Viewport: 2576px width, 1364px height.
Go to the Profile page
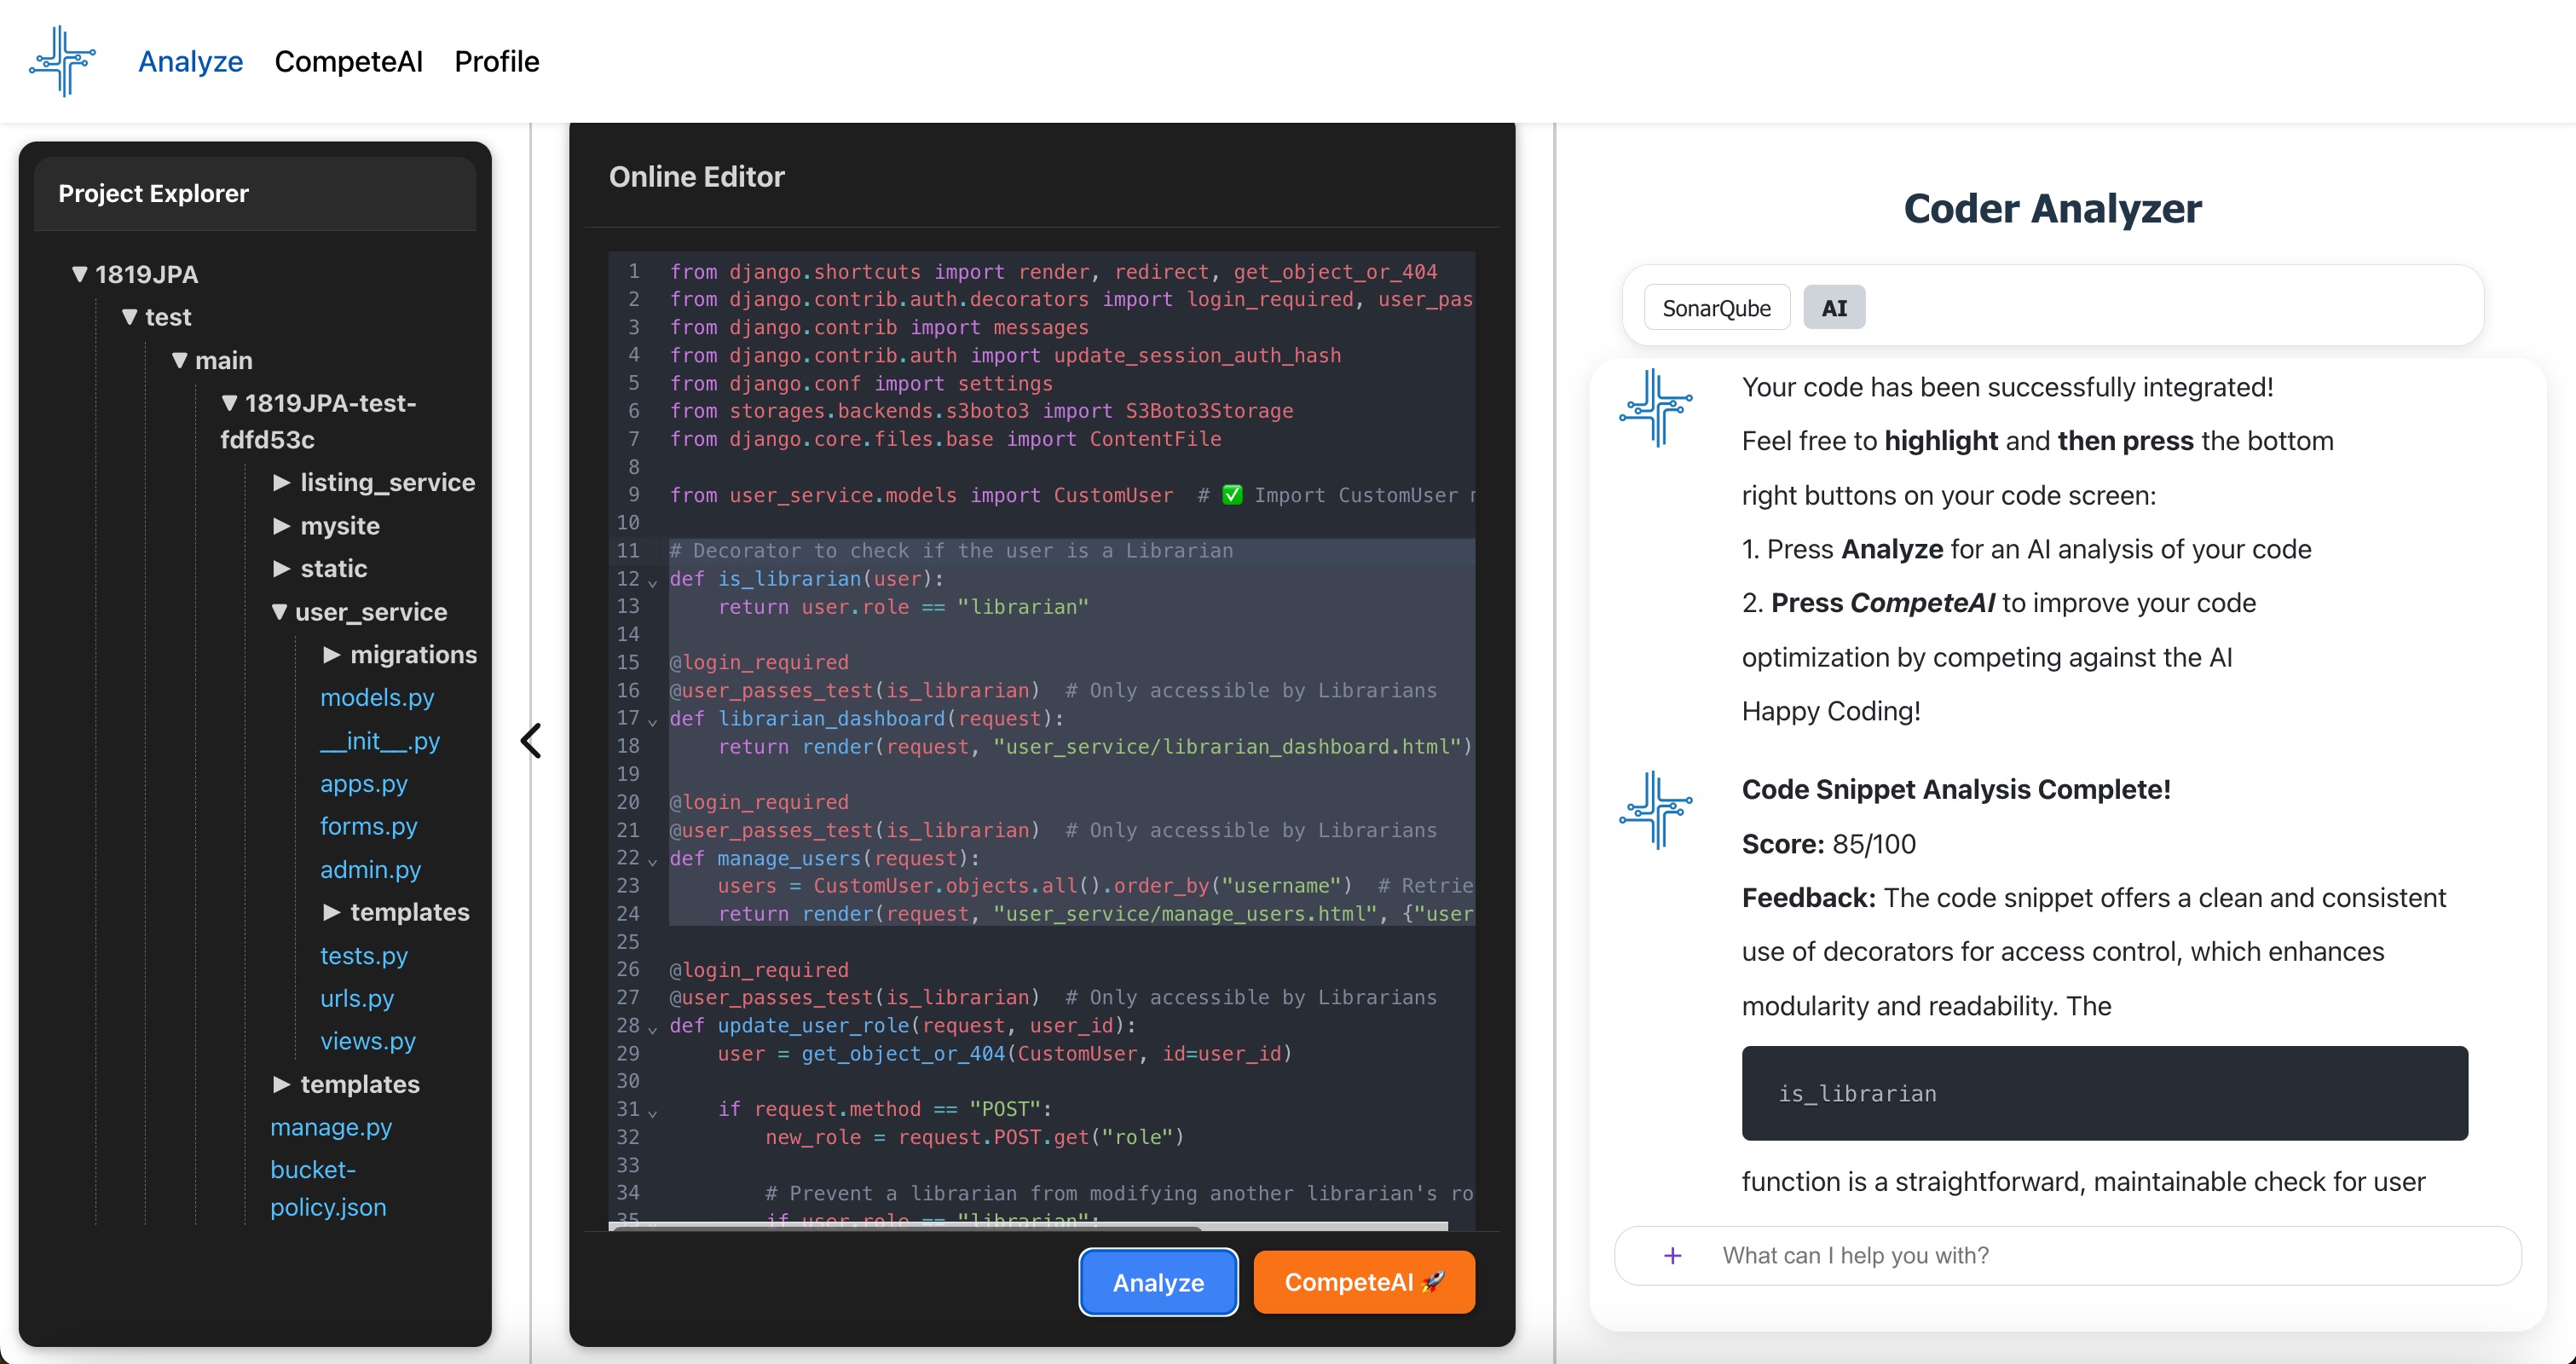click(x=496, y=61)
